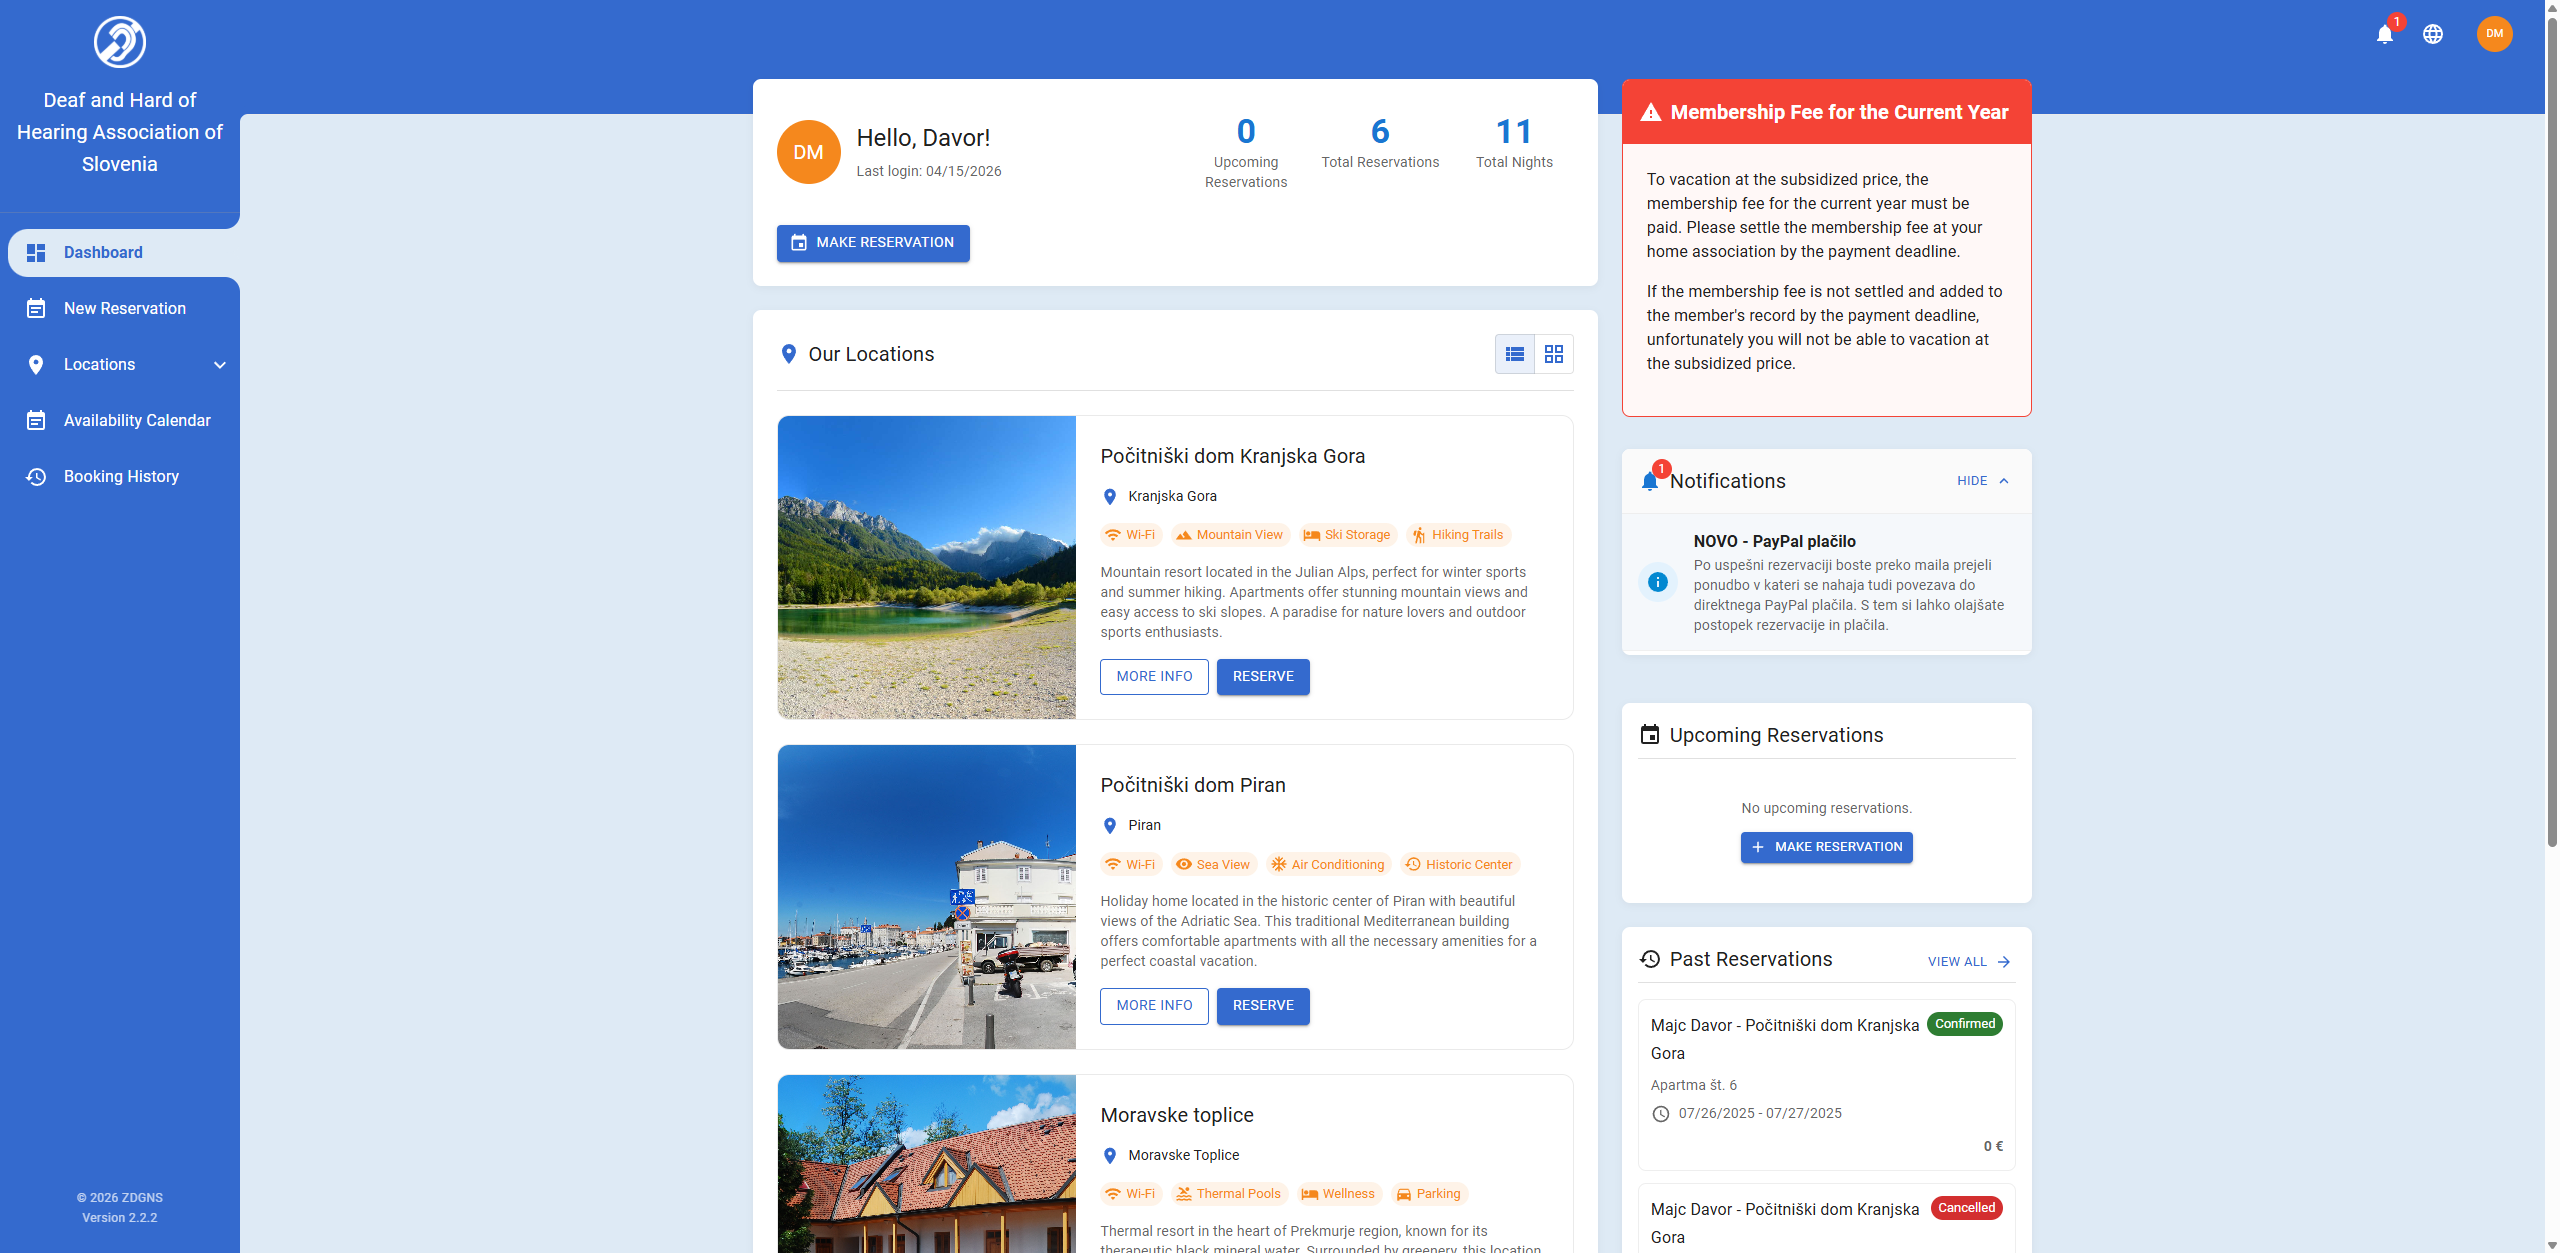This screenshot has height=1253, width=2560.
Task: Click the Hiking Trails amenity chip
Action: [1458, 535]
